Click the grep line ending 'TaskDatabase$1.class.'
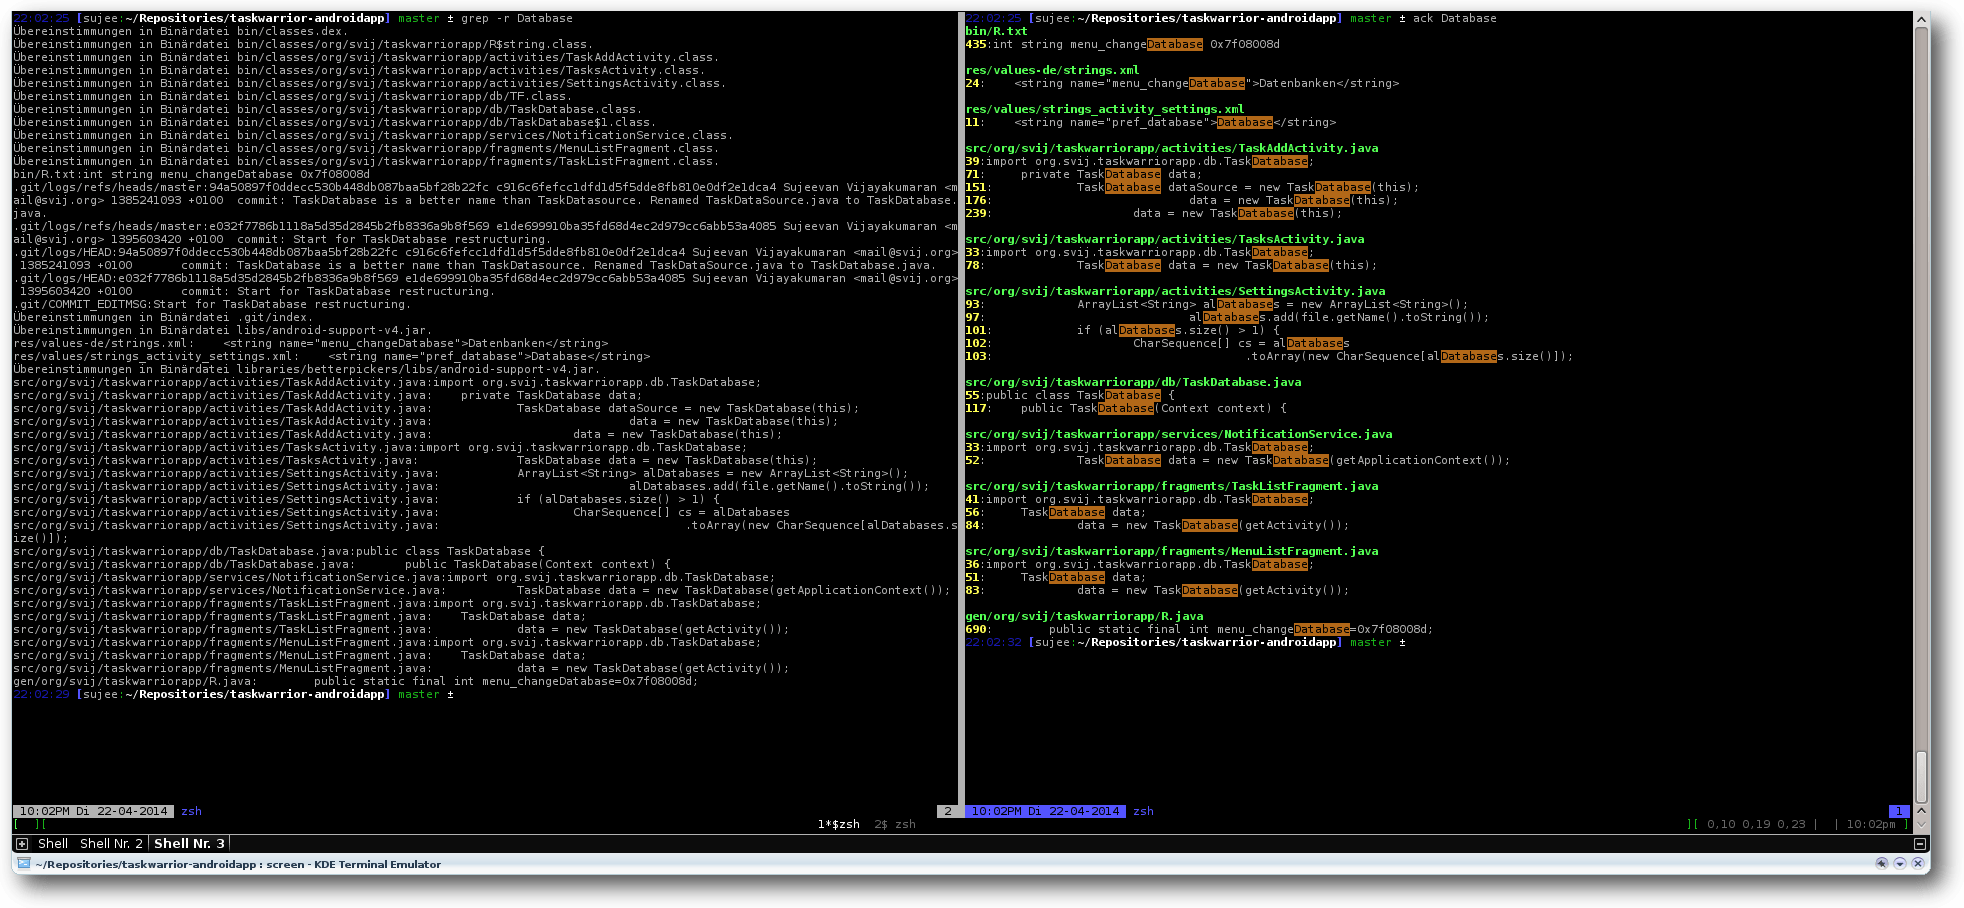Screen dimensions: 1964x908 335,122
